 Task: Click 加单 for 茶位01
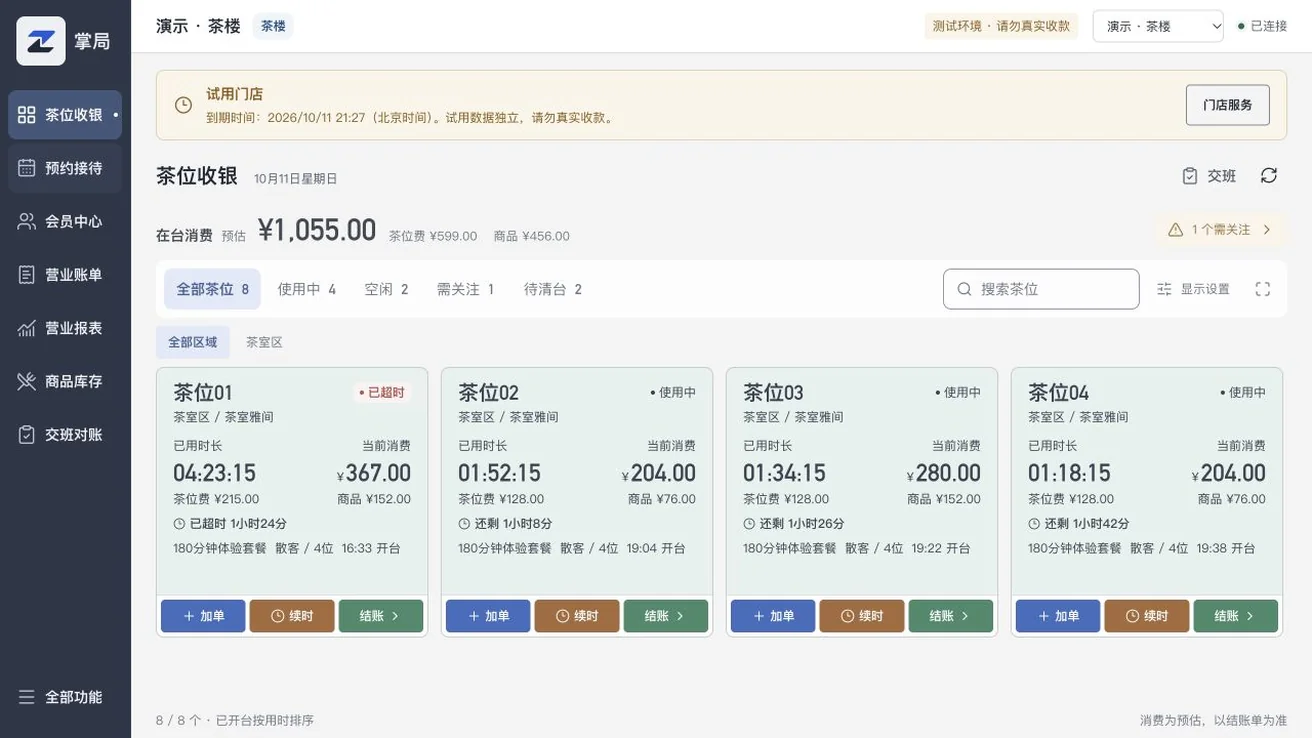point(203,616)
